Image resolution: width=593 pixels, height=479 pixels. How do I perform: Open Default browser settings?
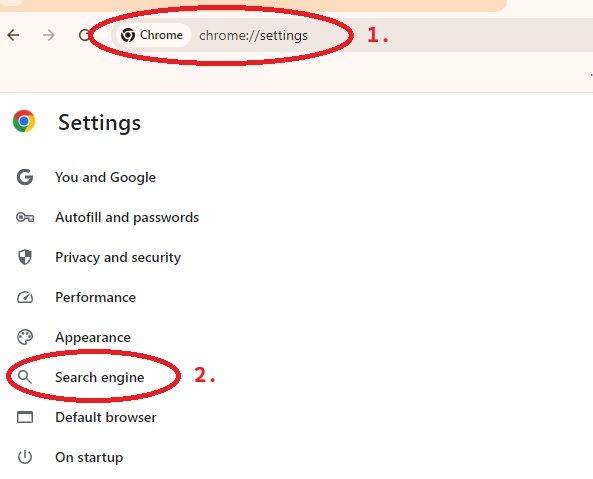click(x=106, y=417)
